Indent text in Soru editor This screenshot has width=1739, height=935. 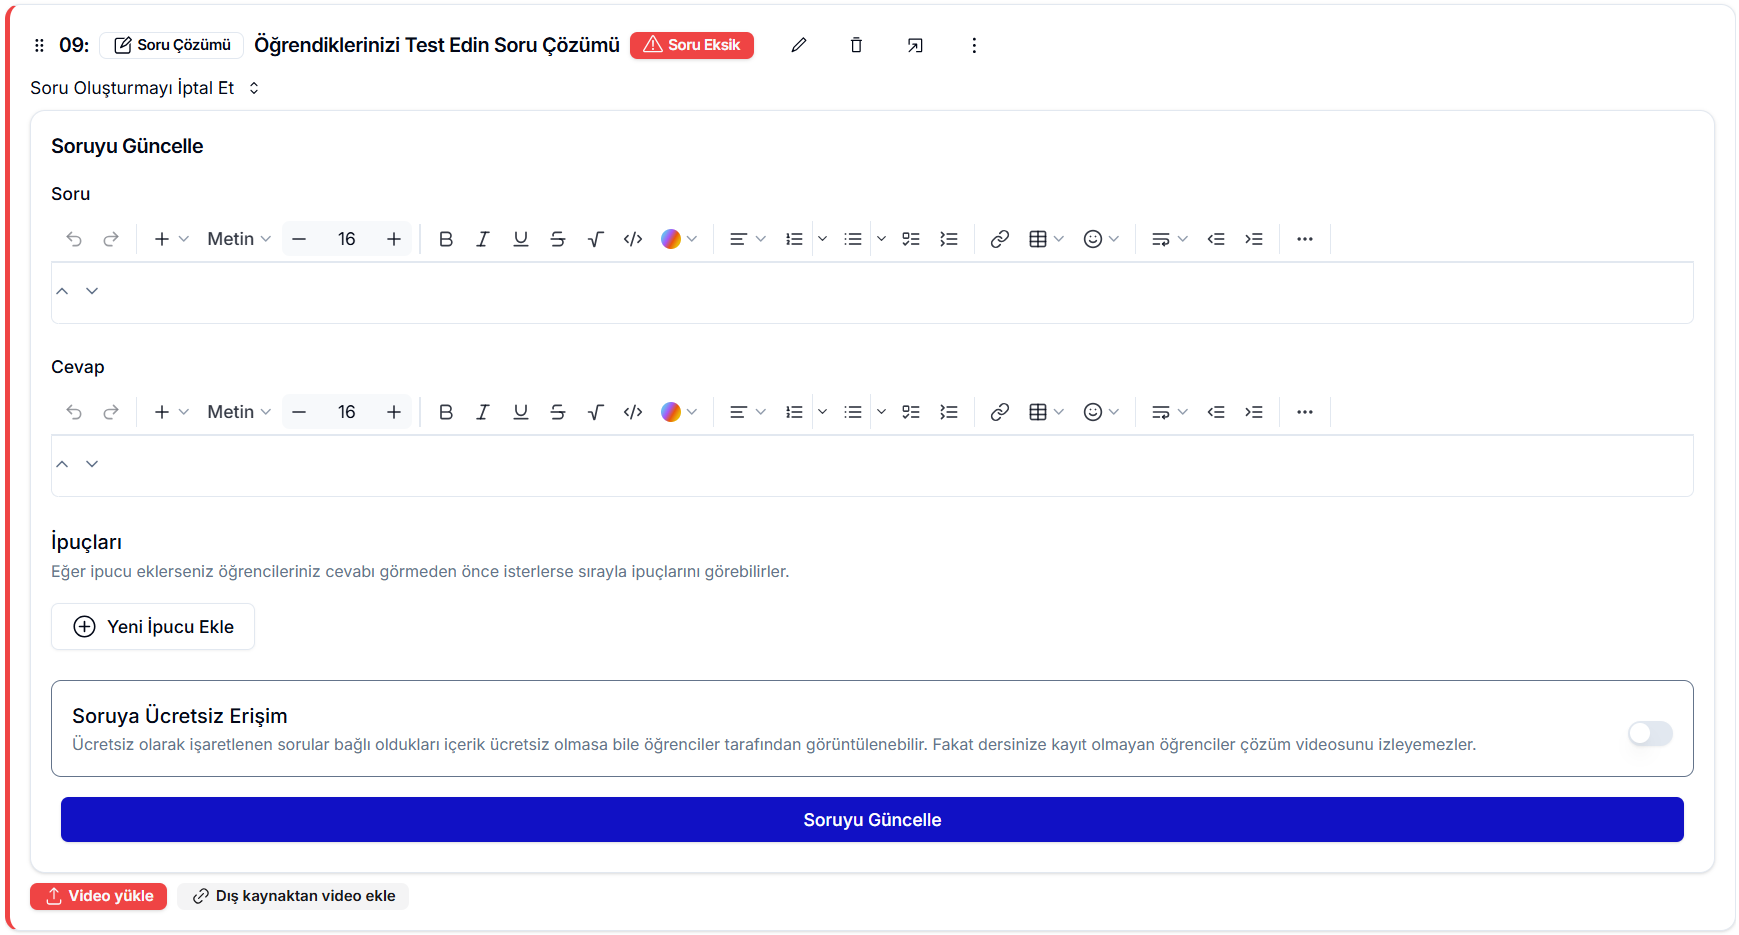click(x=1254, y=239)
